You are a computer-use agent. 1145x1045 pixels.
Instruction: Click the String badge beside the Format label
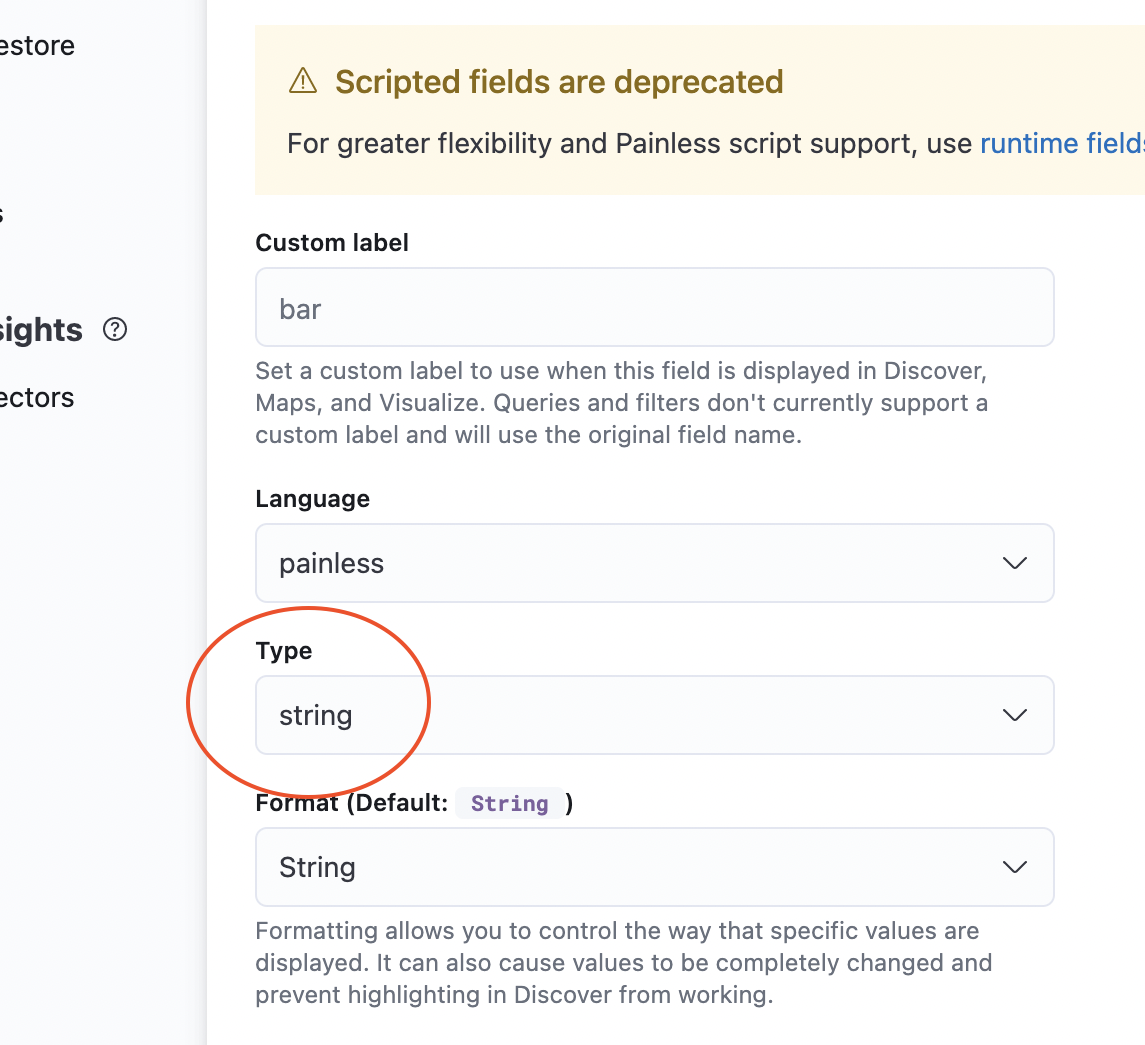510,803
